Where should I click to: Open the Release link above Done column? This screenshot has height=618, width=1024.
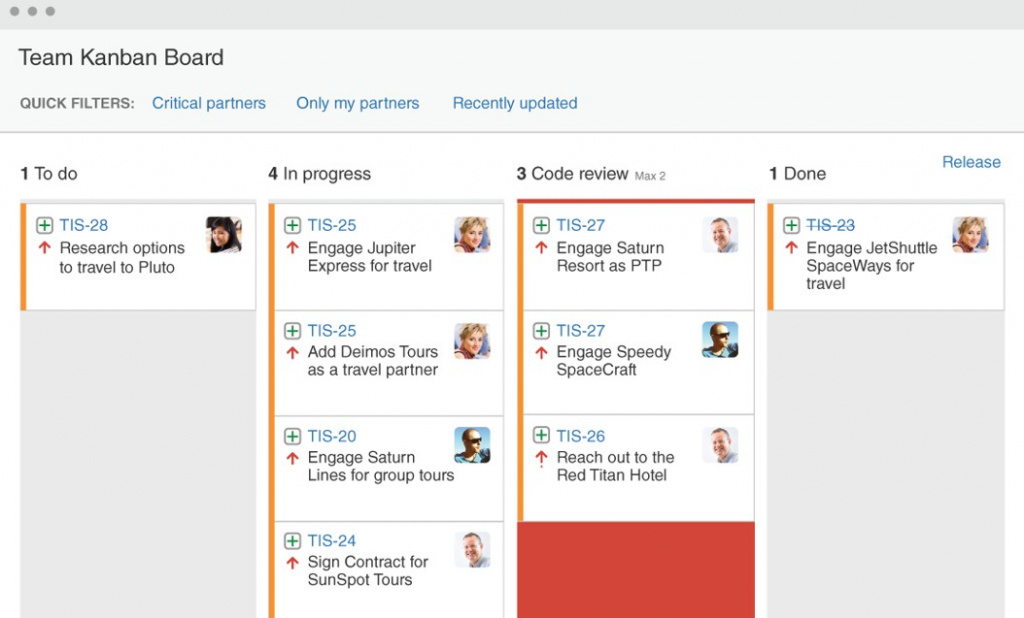coord(971,162)
